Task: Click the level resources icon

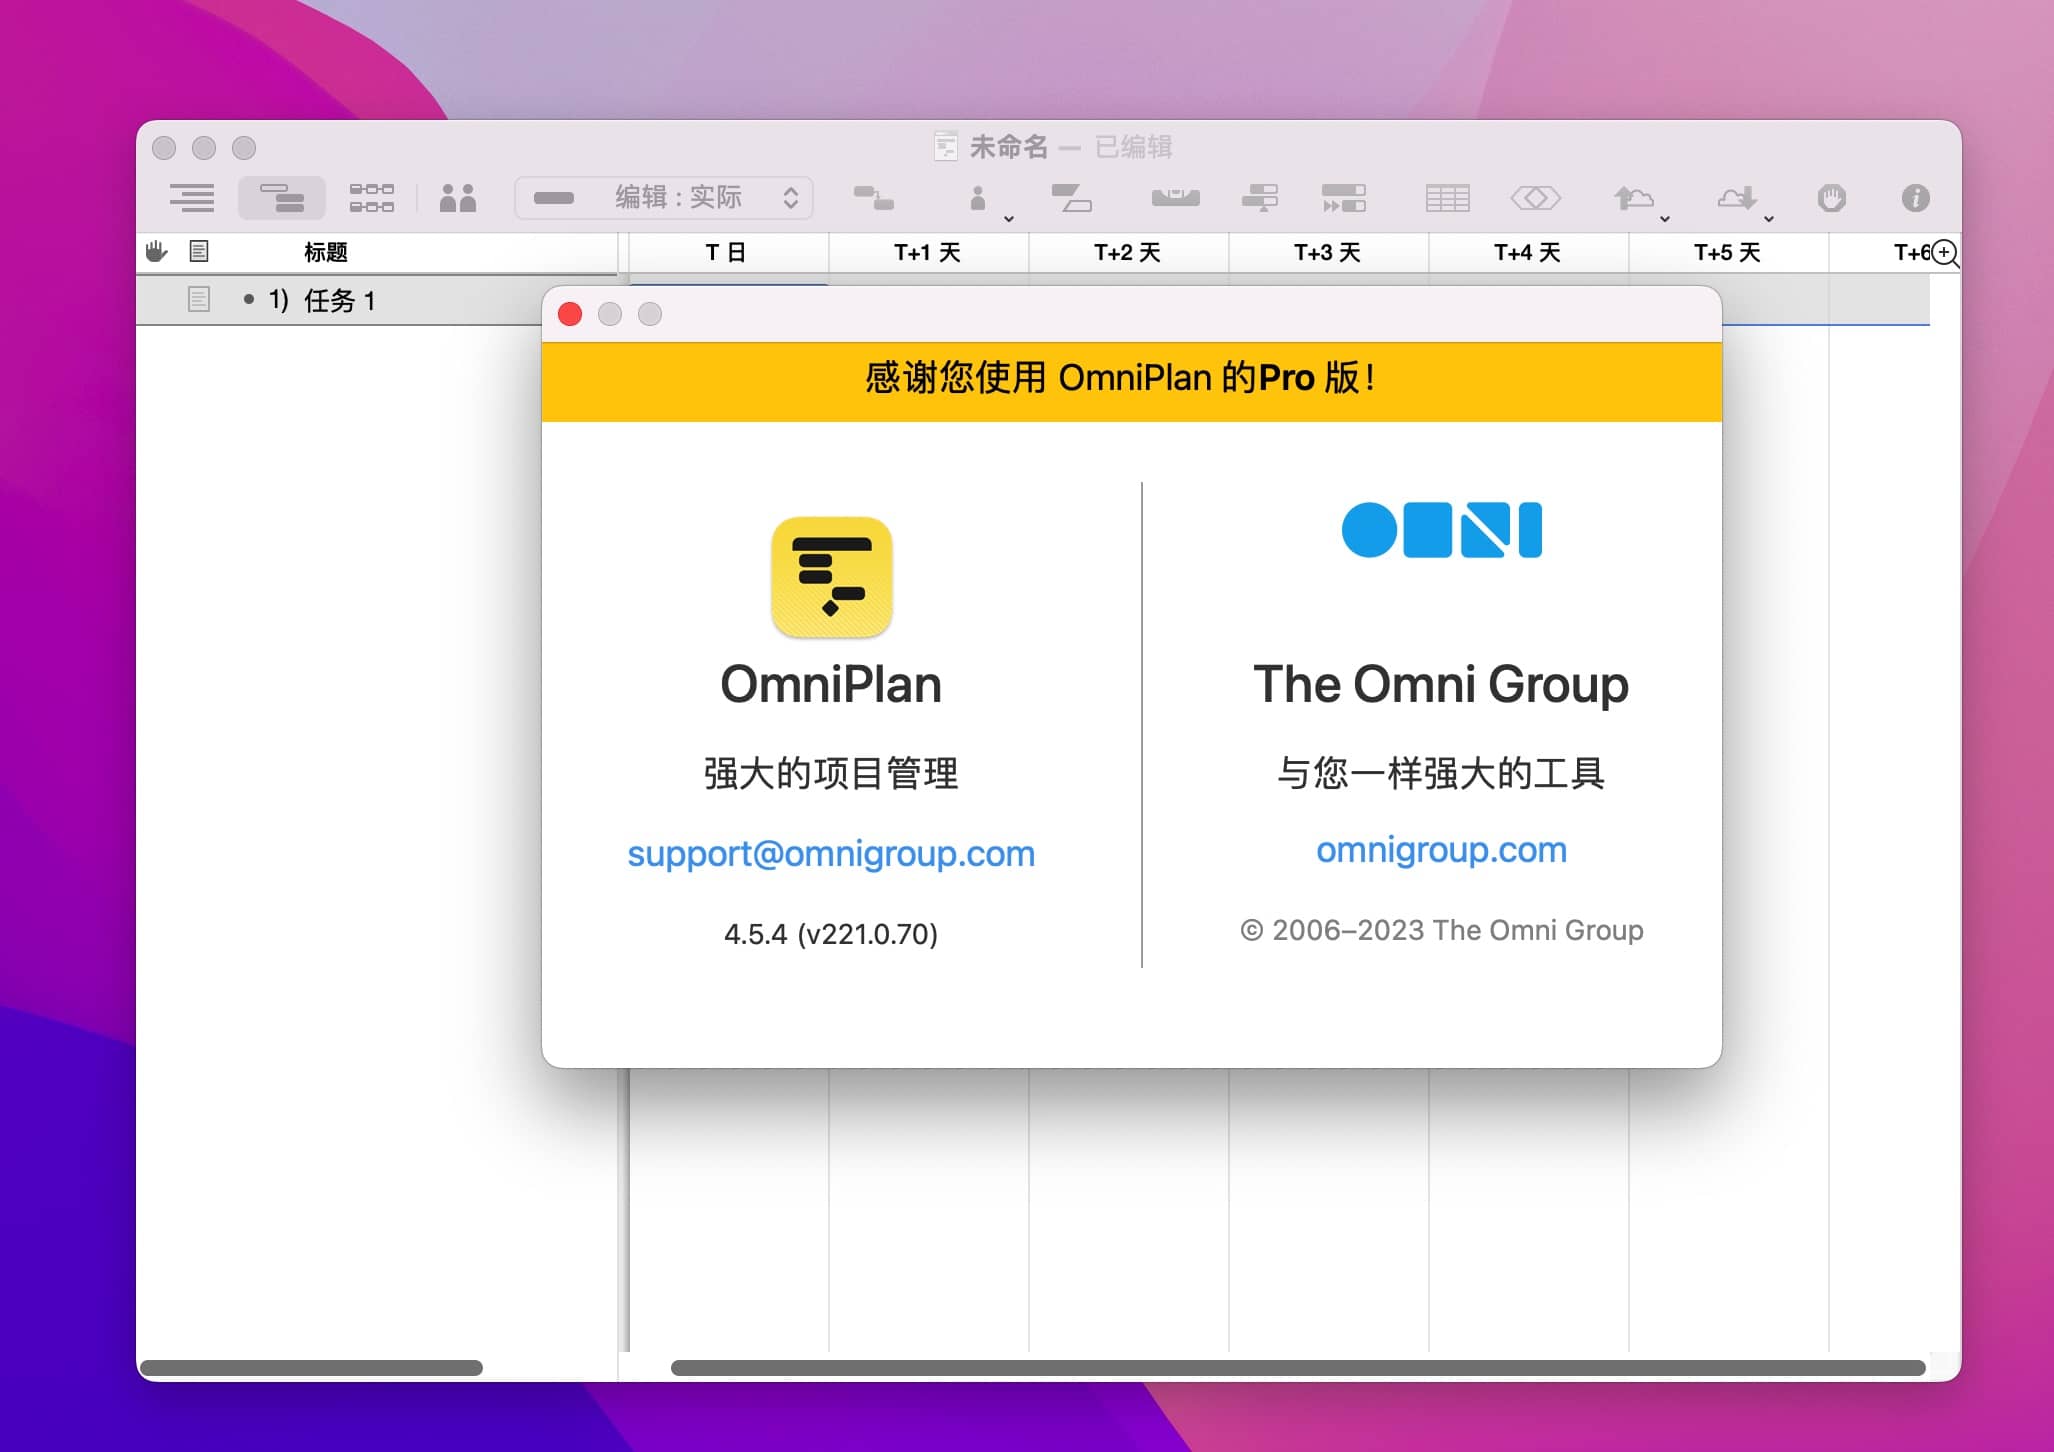Action: click(x=1175, y=198)
